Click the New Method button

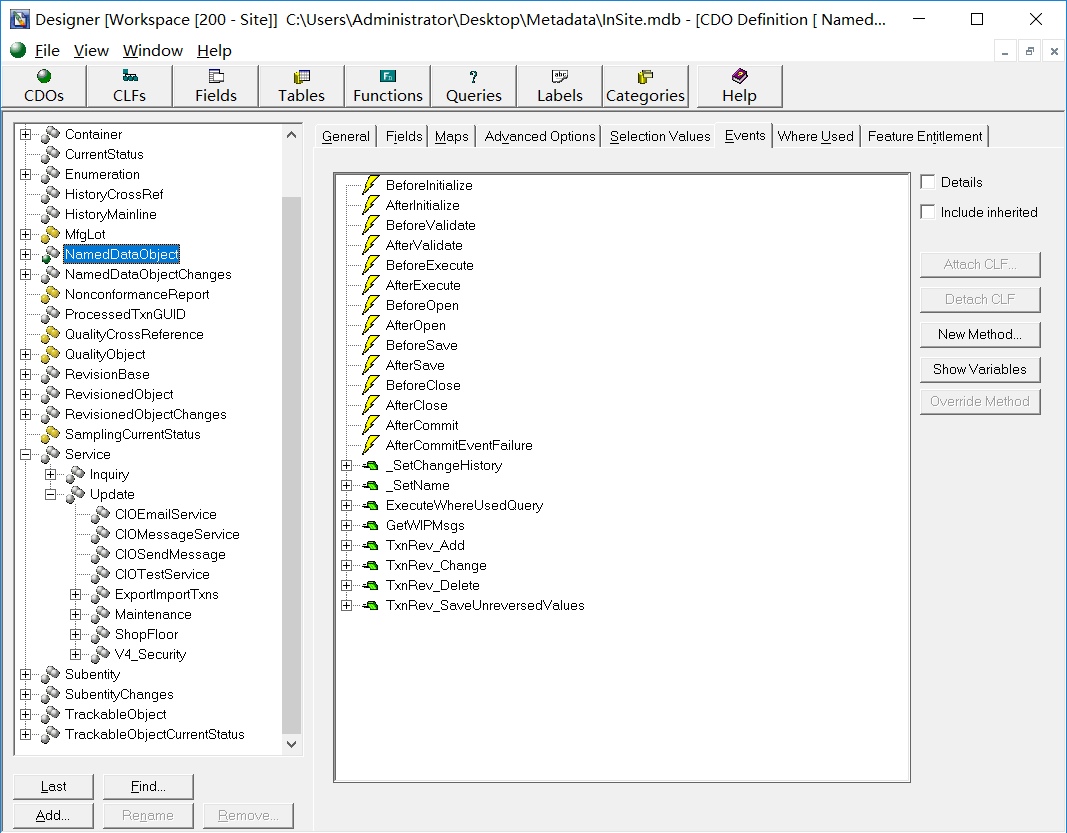coord(979,334)
